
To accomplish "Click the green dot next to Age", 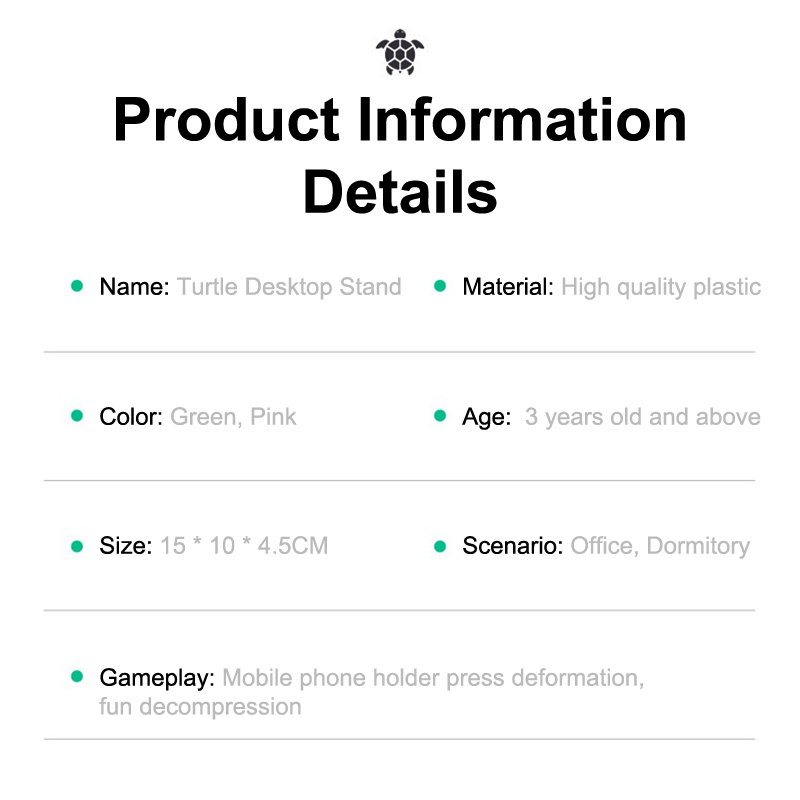I will click(439, 416).
